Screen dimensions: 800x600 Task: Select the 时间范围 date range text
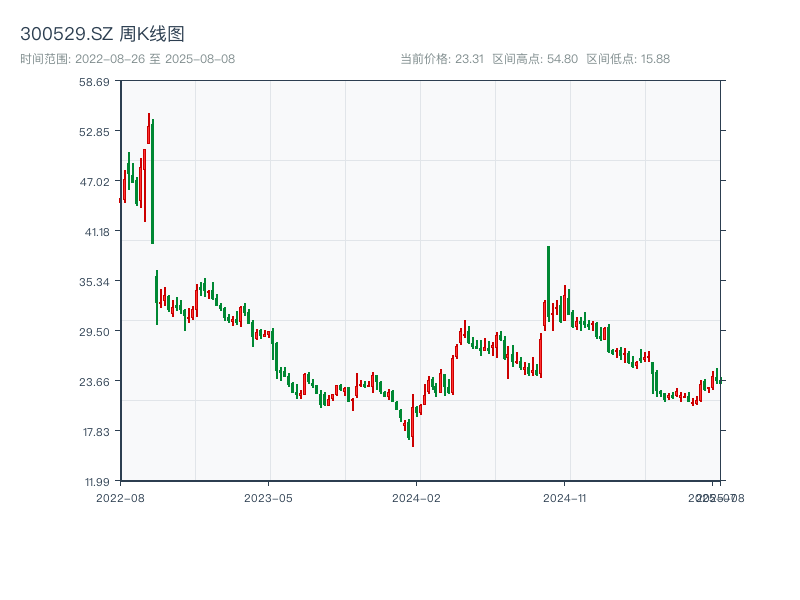(127, 59)
